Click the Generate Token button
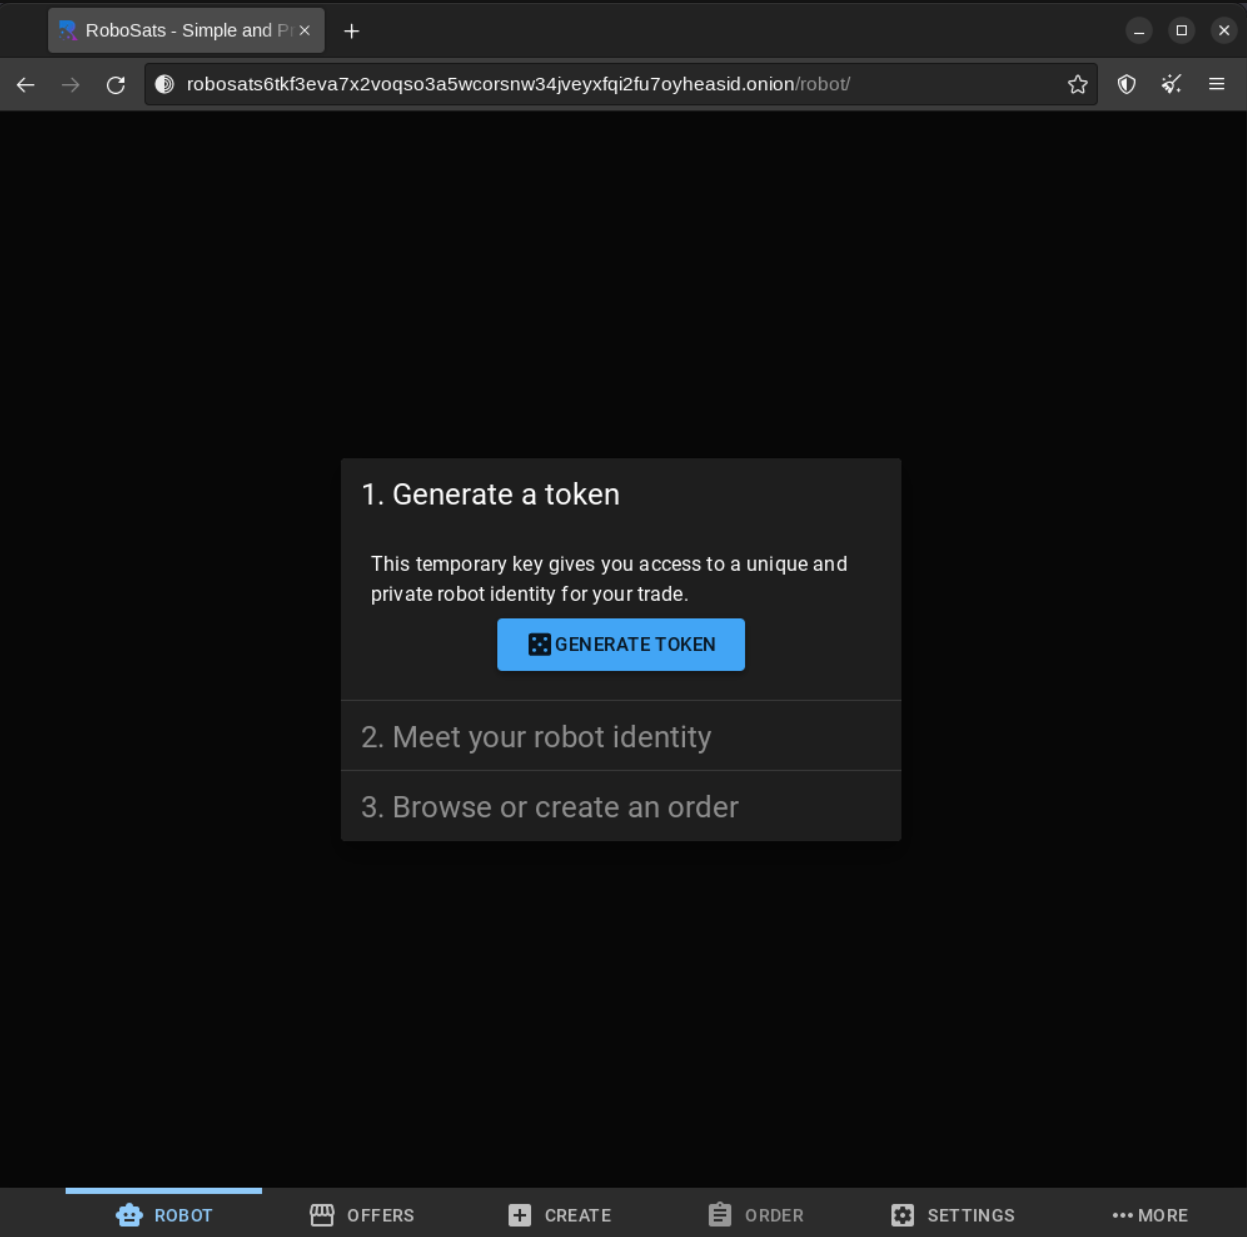This screenshot has height=1237, width=1247. (620, 644)
